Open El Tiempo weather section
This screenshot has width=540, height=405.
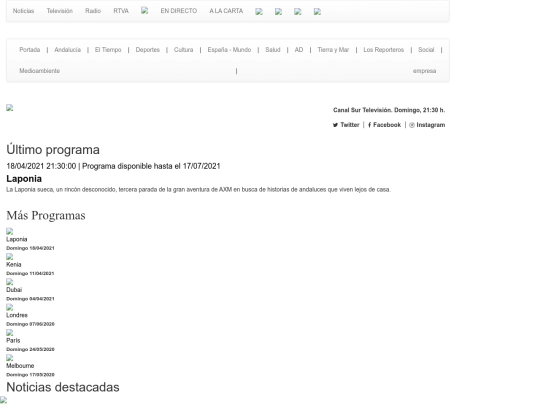click(108, 50)
